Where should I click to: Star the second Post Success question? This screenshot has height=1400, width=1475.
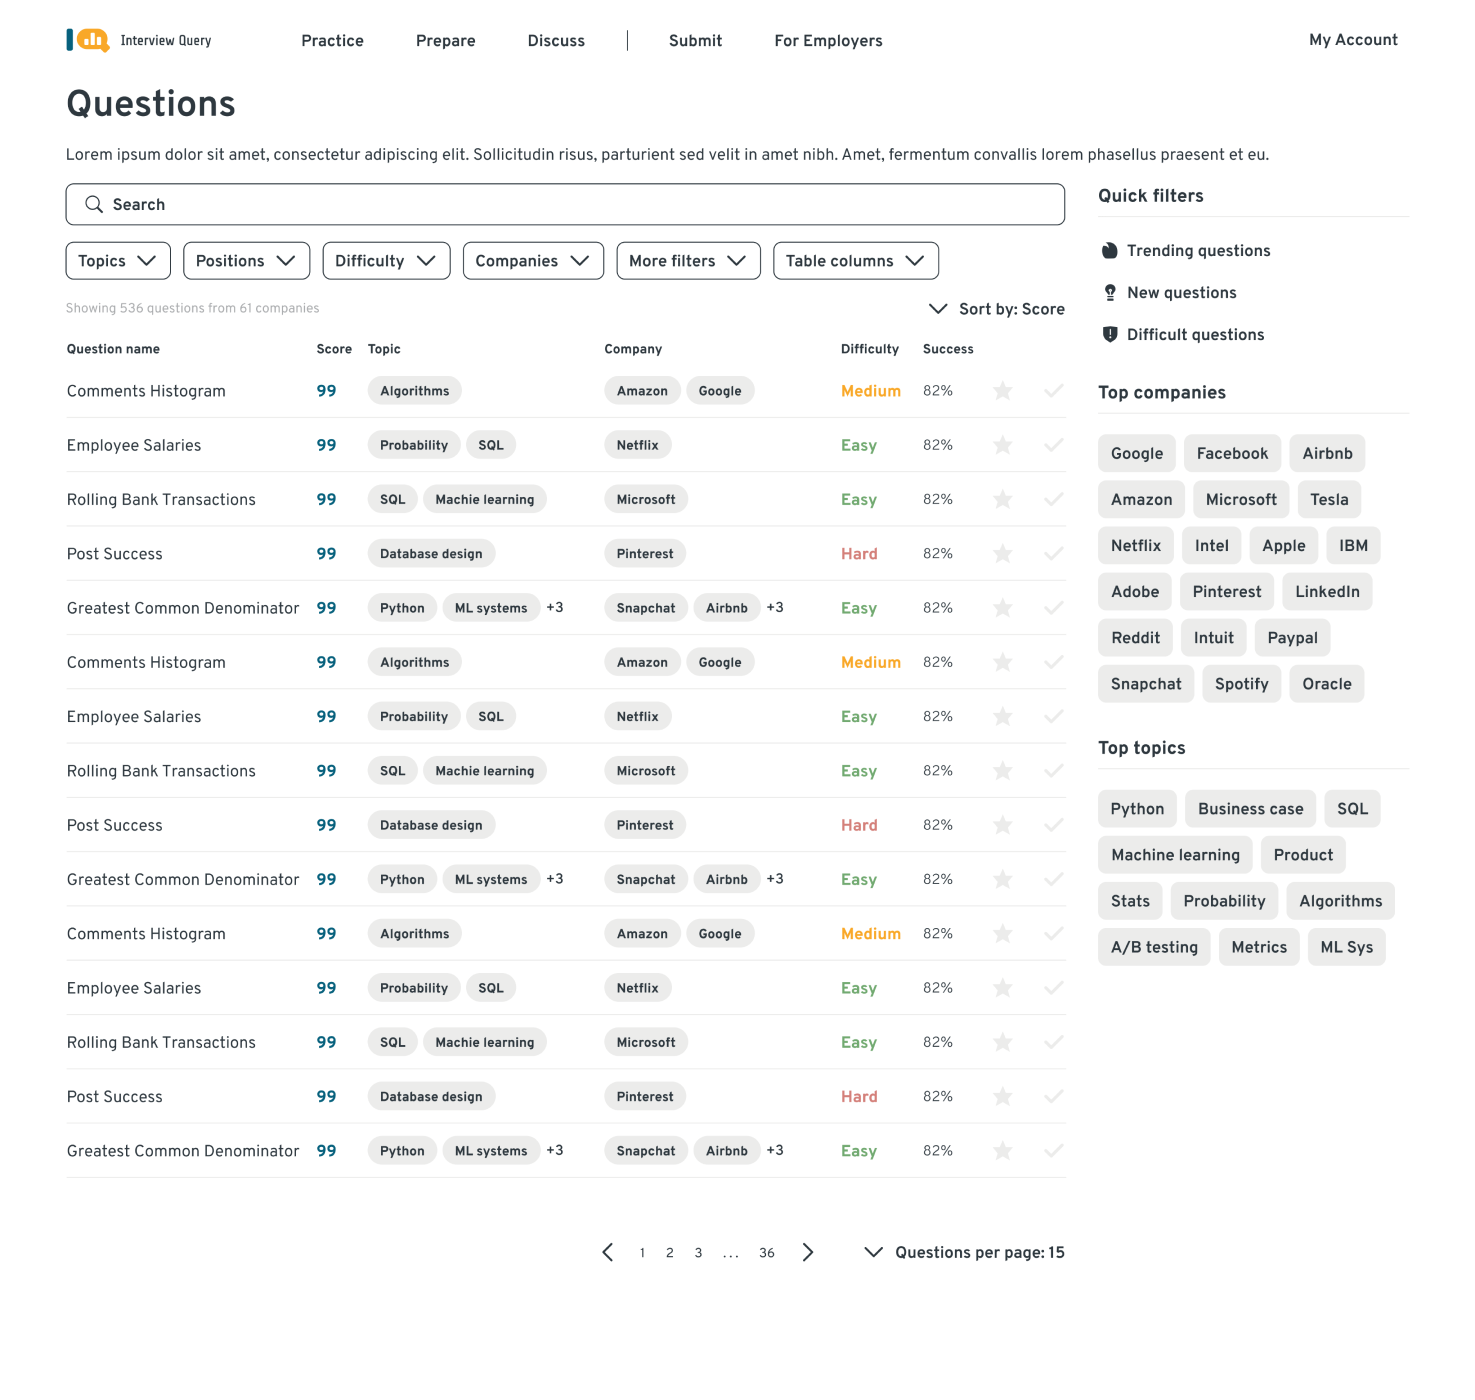[1003, 825]
